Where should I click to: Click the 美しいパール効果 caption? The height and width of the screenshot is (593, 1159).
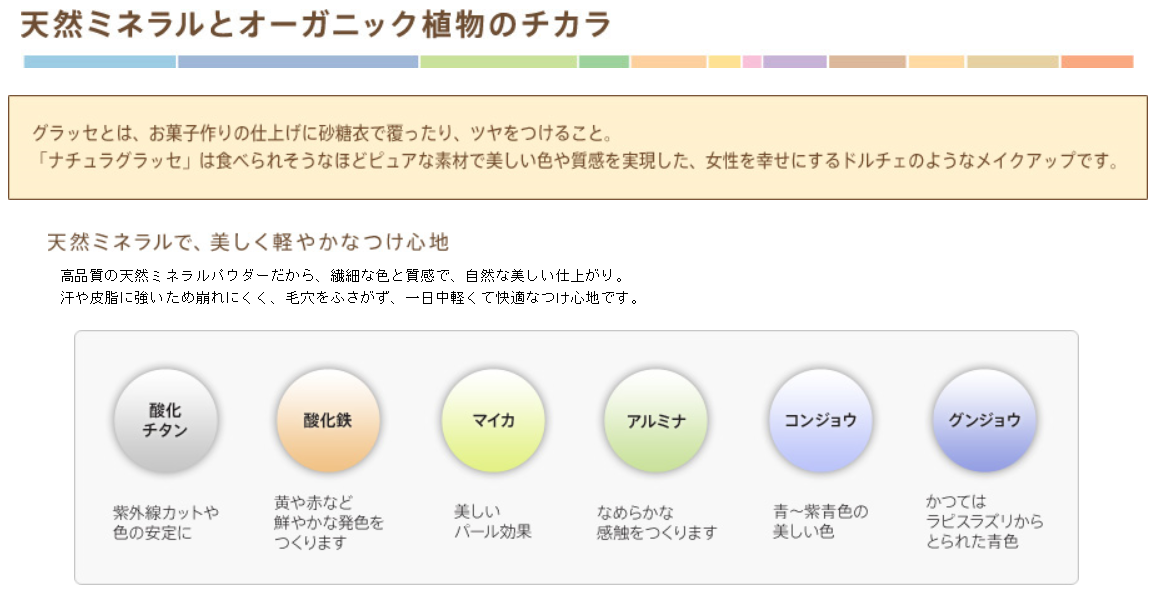pyautogui.click(x=492, y=521)
